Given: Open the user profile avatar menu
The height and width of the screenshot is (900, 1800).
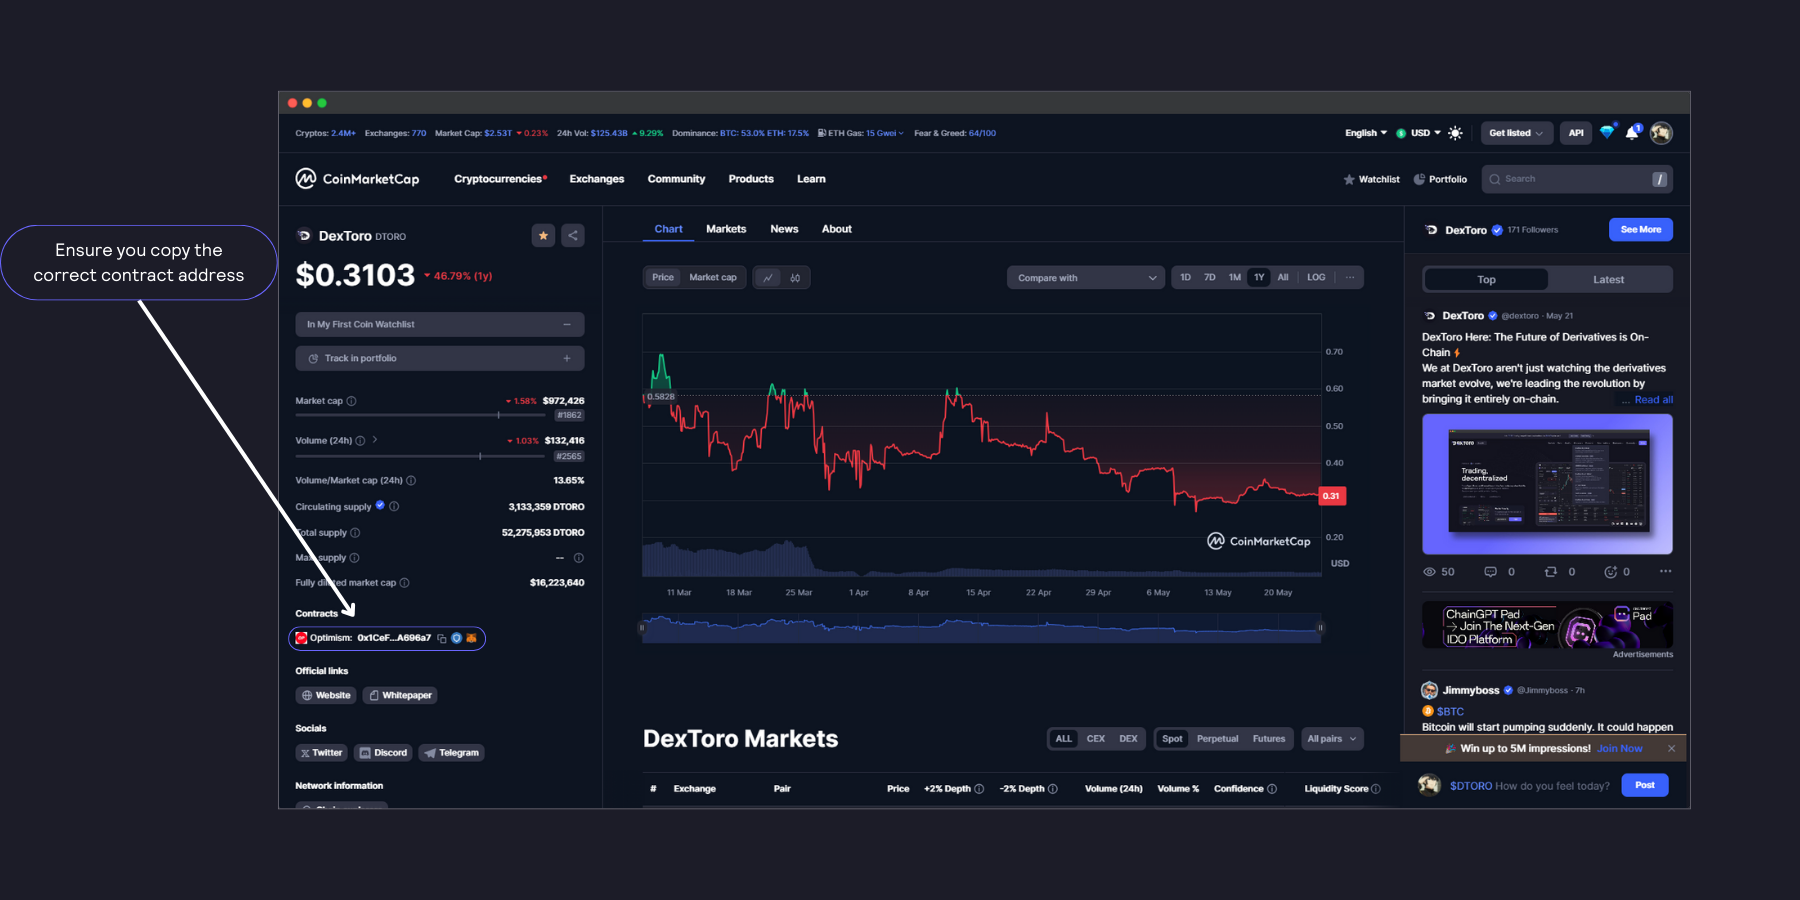Looking at the screenshot, I should 1661,133.
